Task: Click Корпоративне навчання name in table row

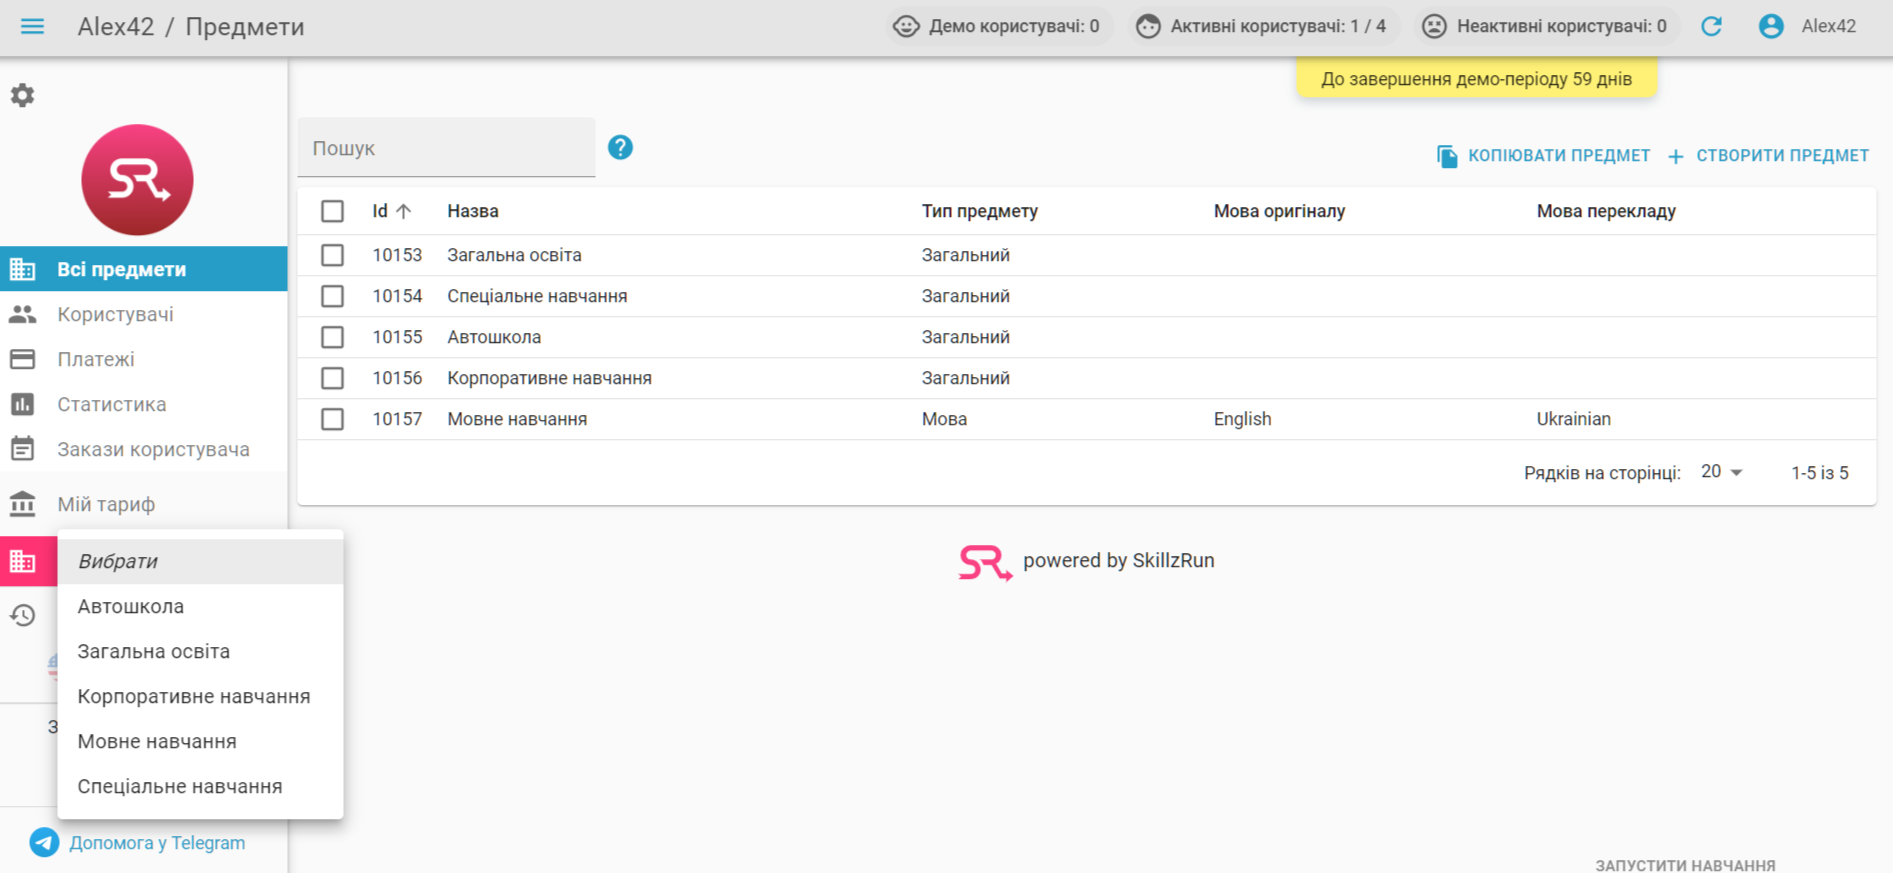Action: pyautogui.click(x=549, y=378)
